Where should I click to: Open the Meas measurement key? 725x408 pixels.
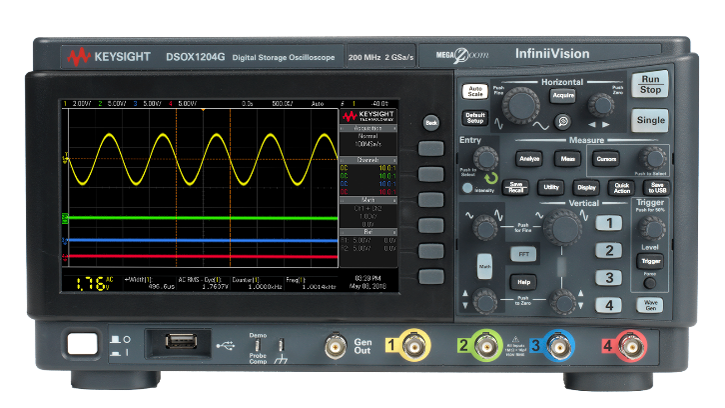568,159
